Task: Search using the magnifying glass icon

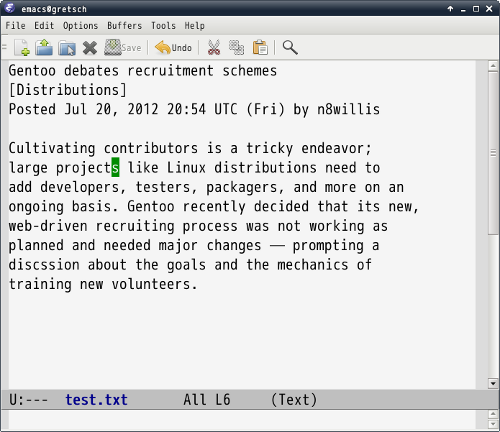Action: (x=290, y=47)
